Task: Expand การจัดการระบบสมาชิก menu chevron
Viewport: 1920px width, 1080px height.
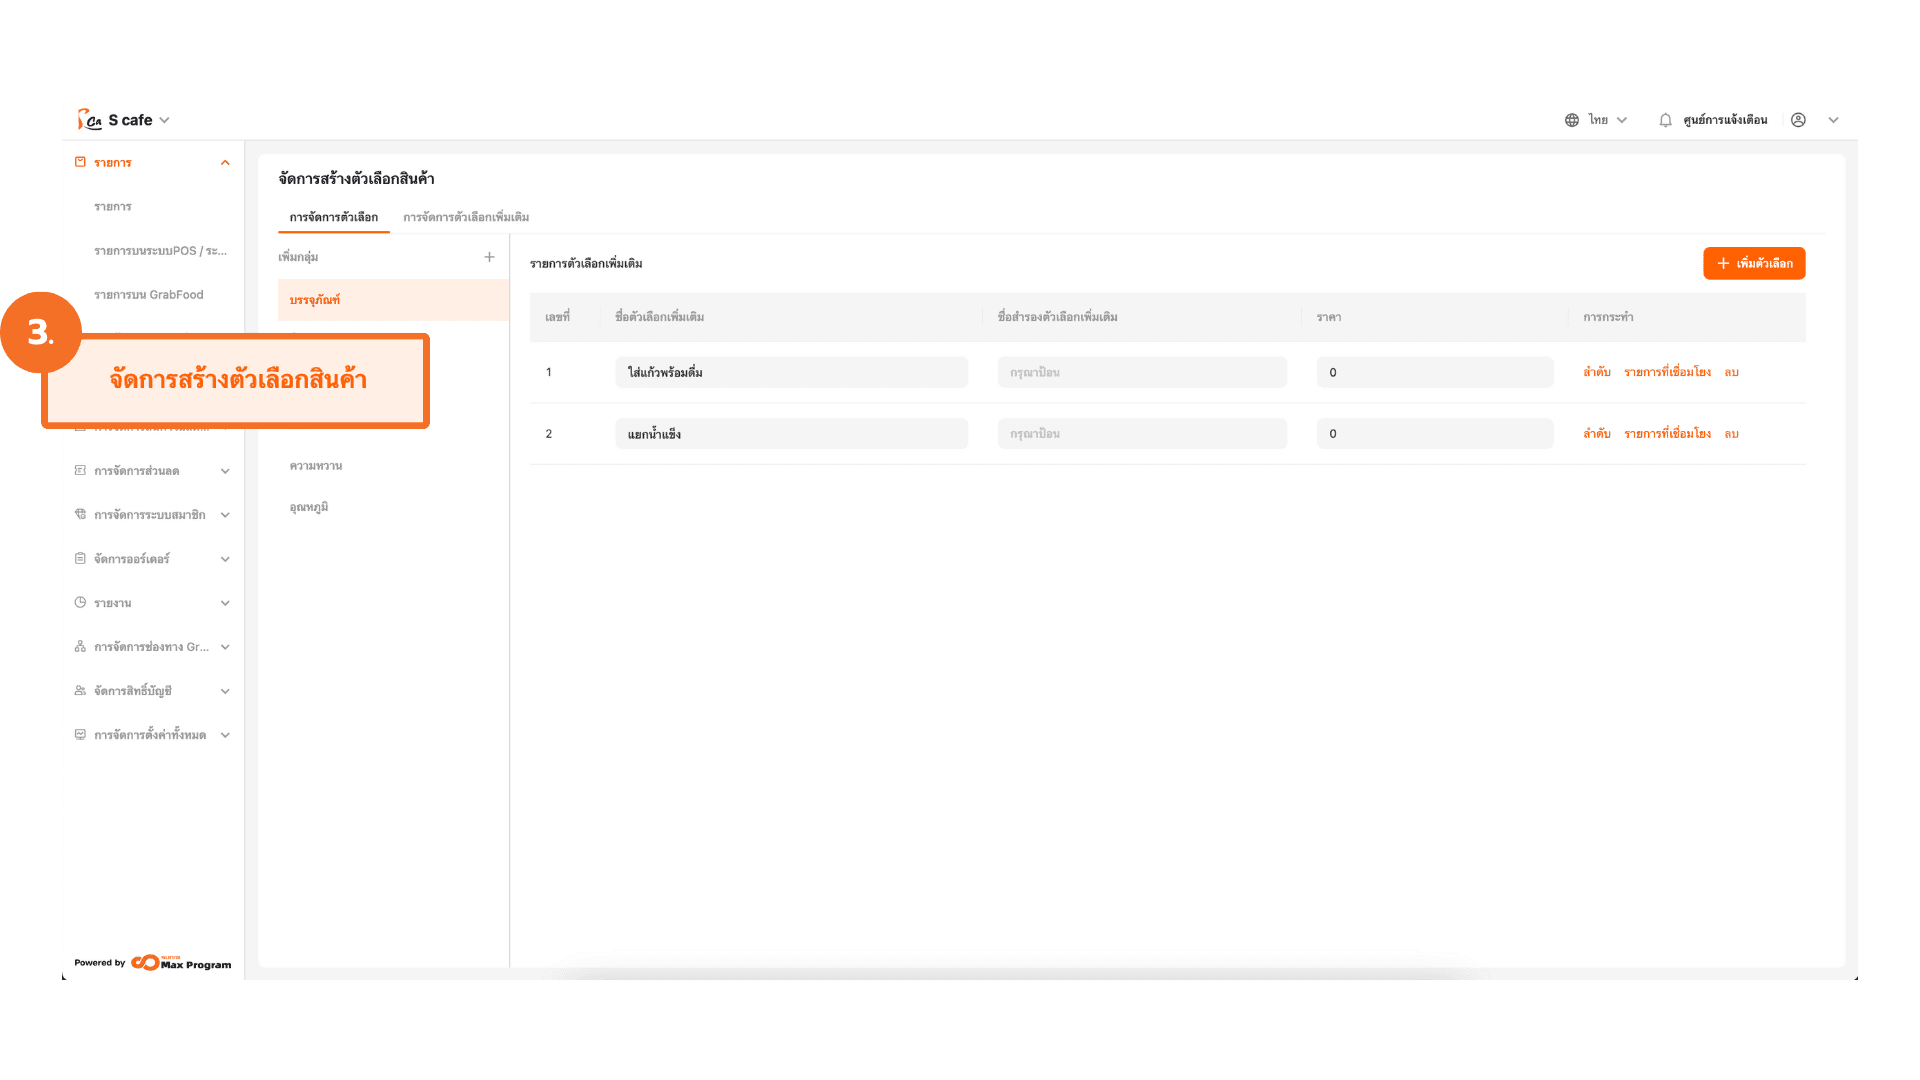Action: [x=225, y=515]
